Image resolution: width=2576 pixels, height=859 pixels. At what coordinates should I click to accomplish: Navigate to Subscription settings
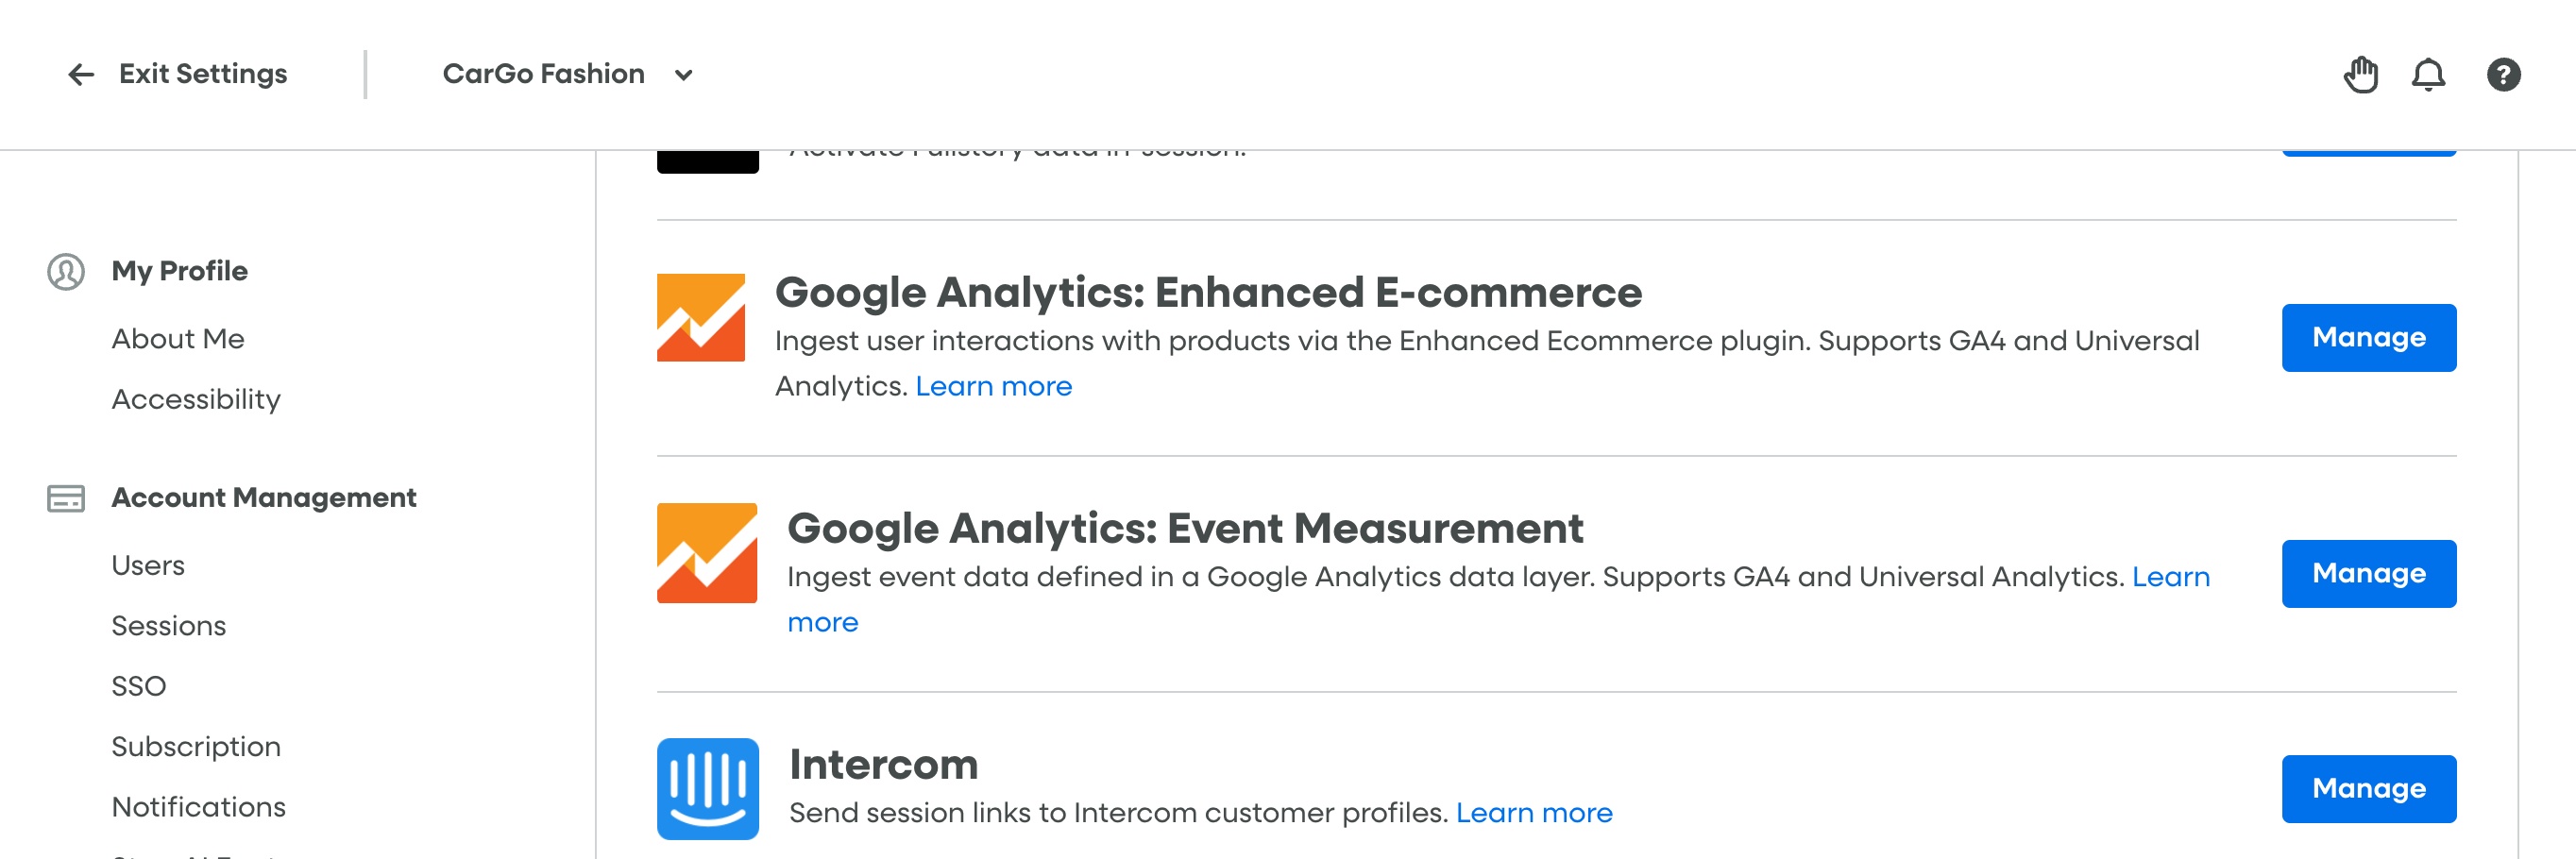(196, 747)
